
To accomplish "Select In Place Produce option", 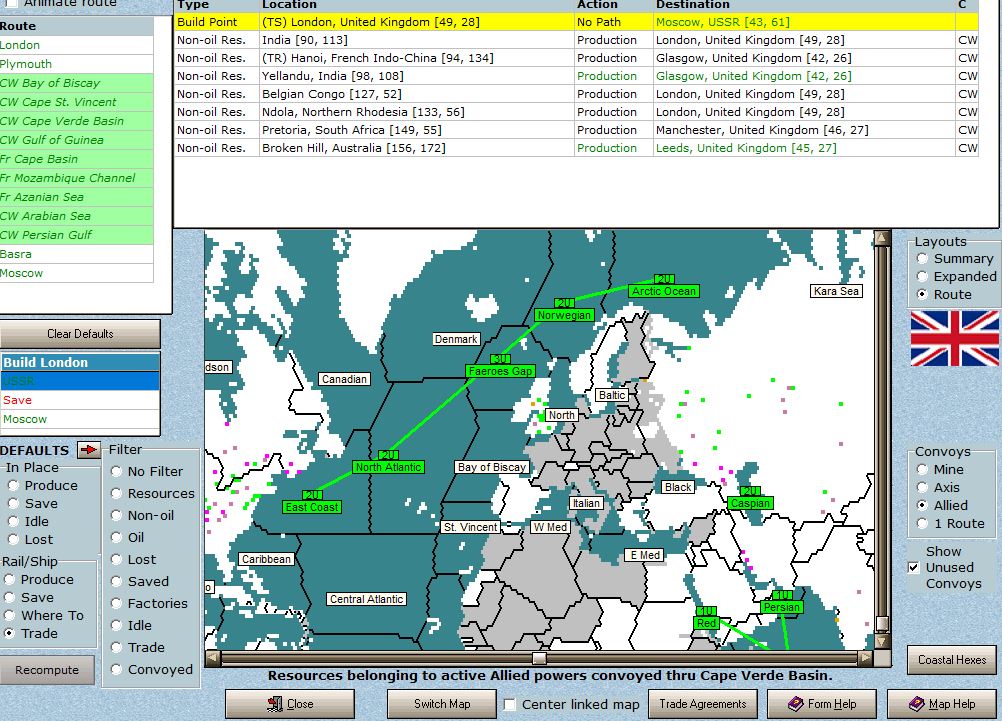I will coord(13,486).
